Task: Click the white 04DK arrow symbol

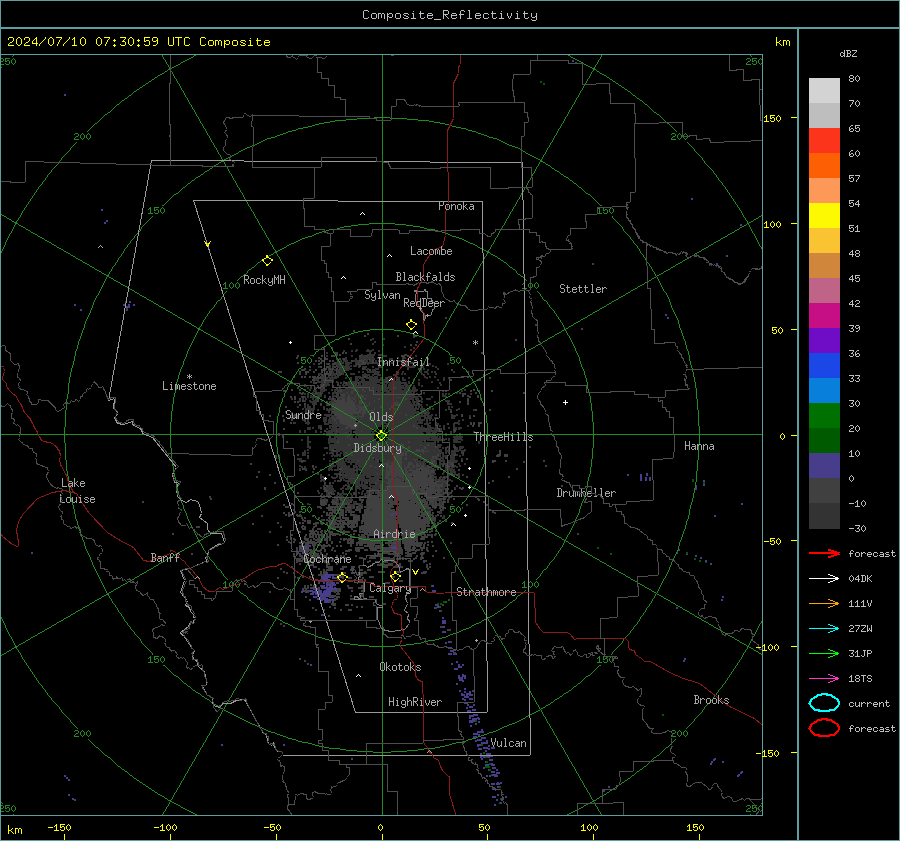Action: [824, 578]
